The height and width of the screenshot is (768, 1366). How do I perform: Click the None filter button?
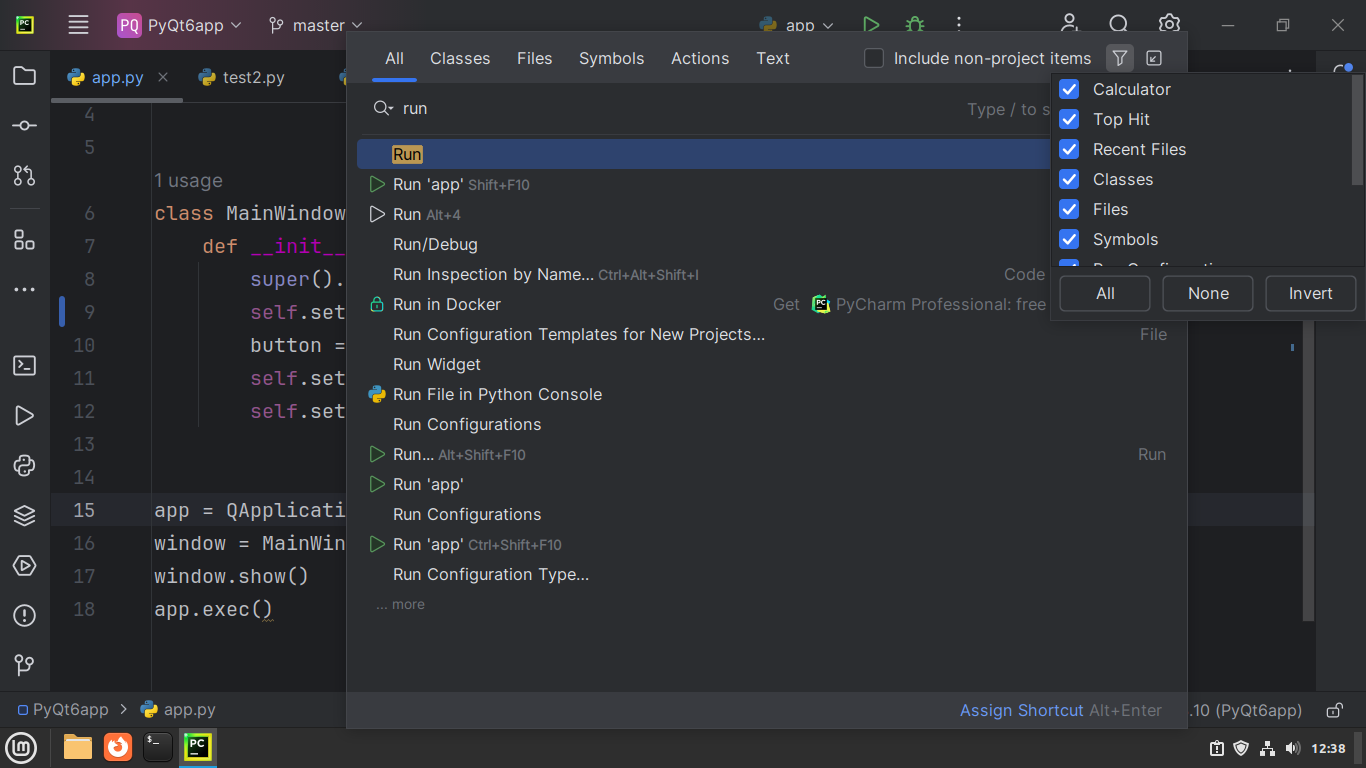click(1208, 293)
